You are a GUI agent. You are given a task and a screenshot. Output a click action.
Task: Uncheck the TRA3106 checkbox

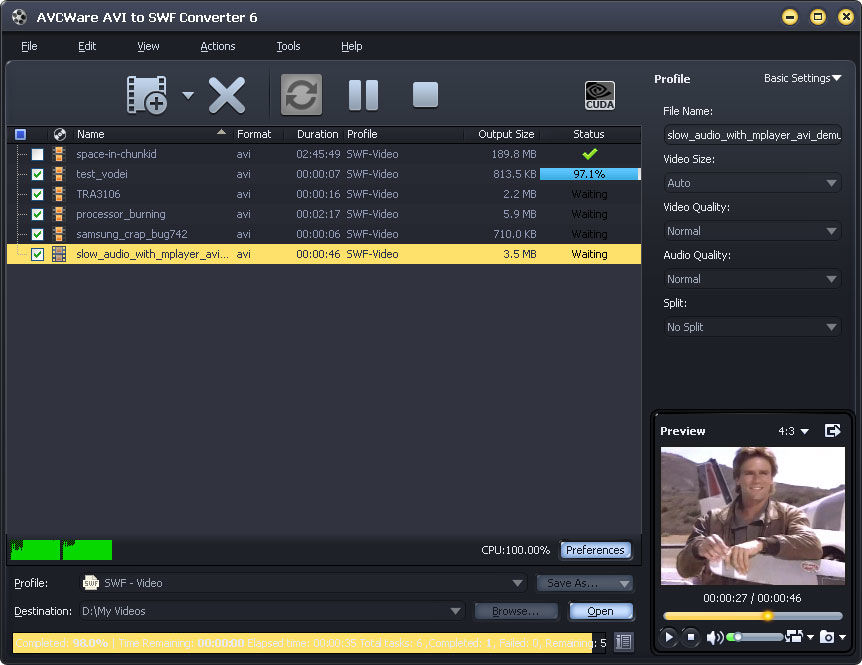37,195
